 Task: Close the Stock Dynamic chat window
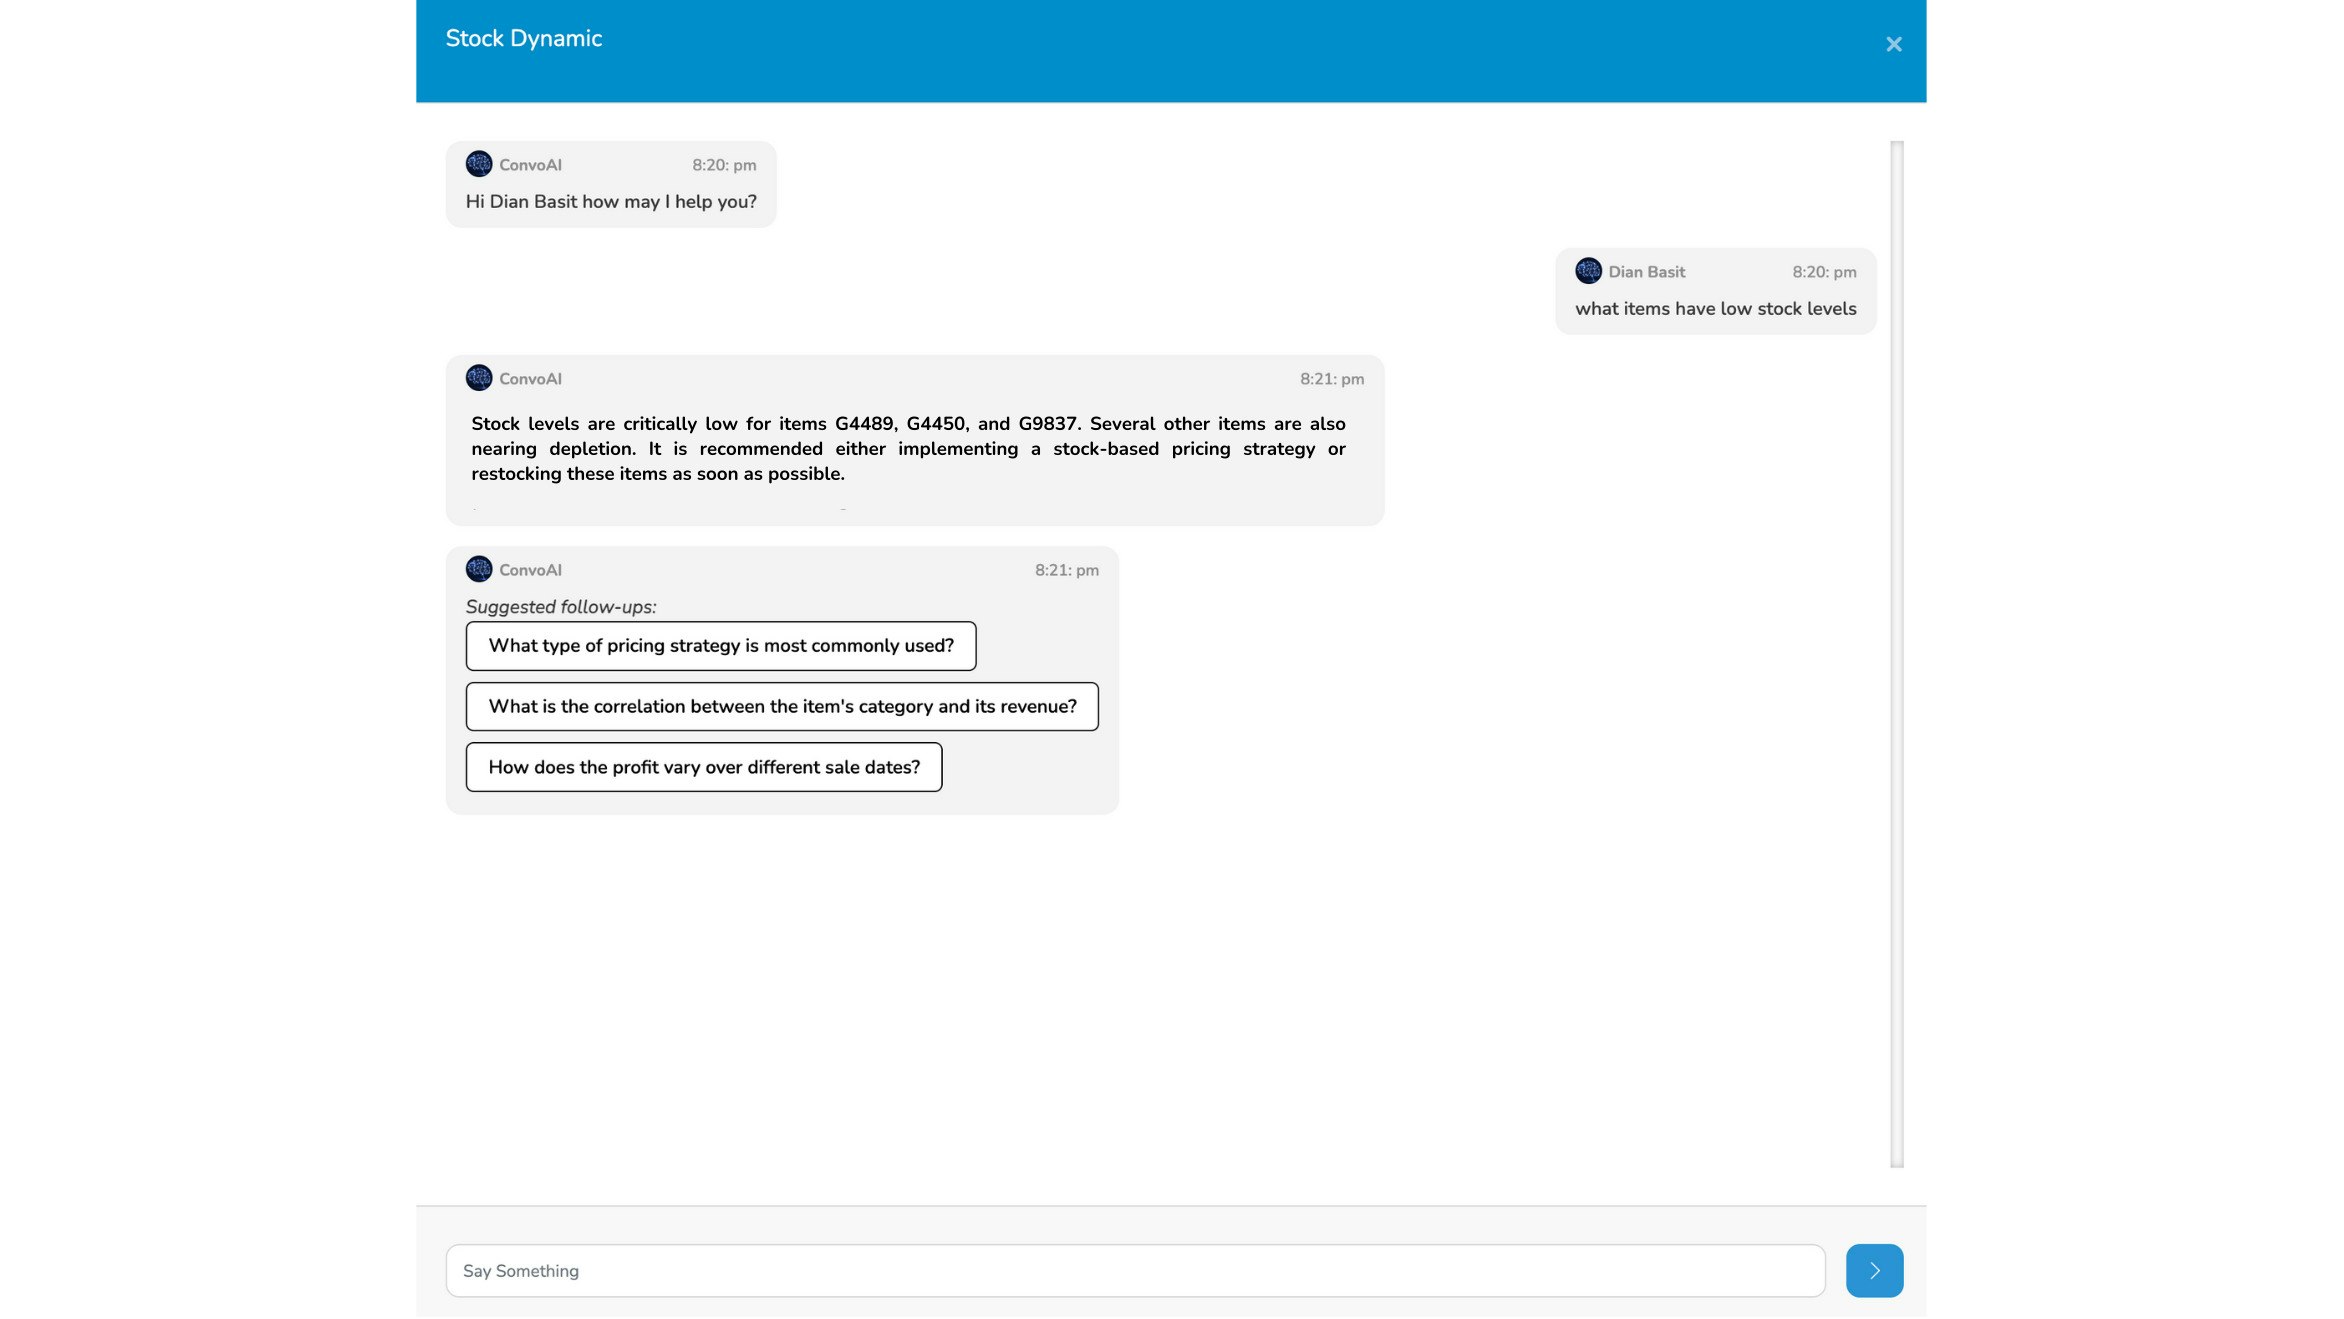pos(1893,44)
